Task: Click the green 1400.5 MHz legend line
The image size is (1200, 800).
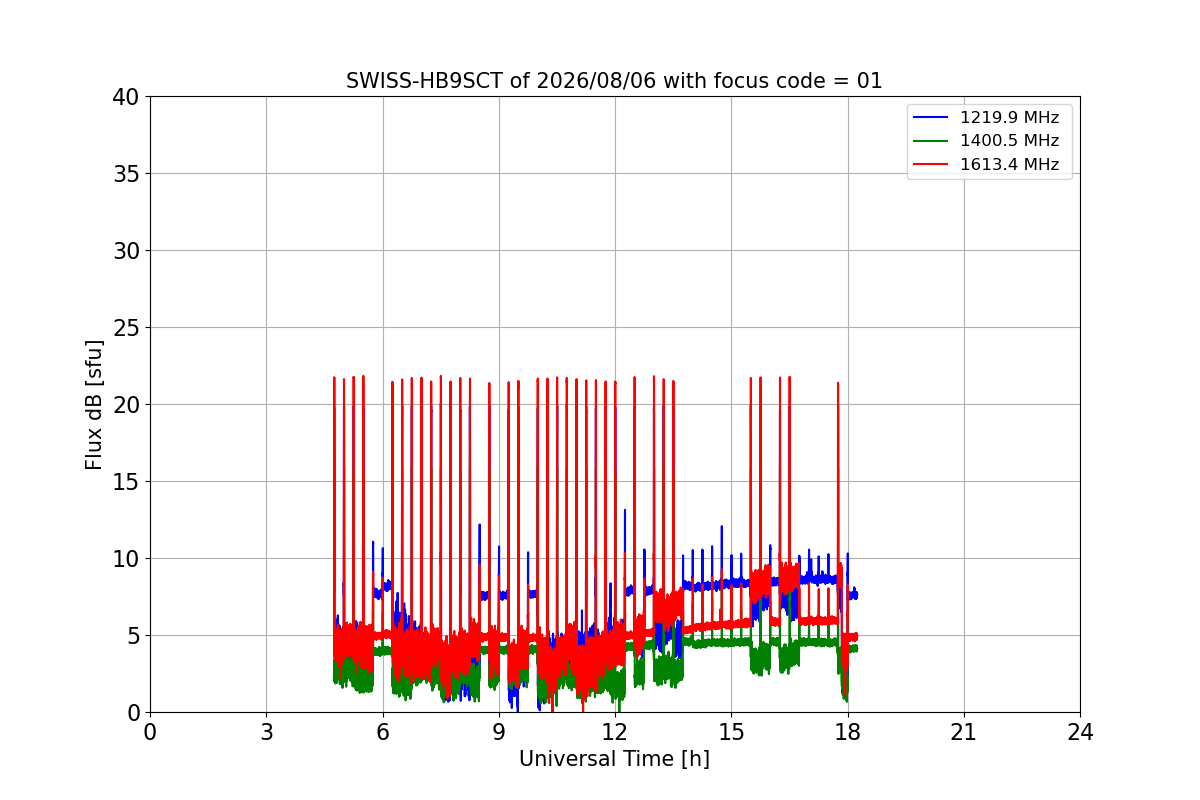Action: [931, 141]
